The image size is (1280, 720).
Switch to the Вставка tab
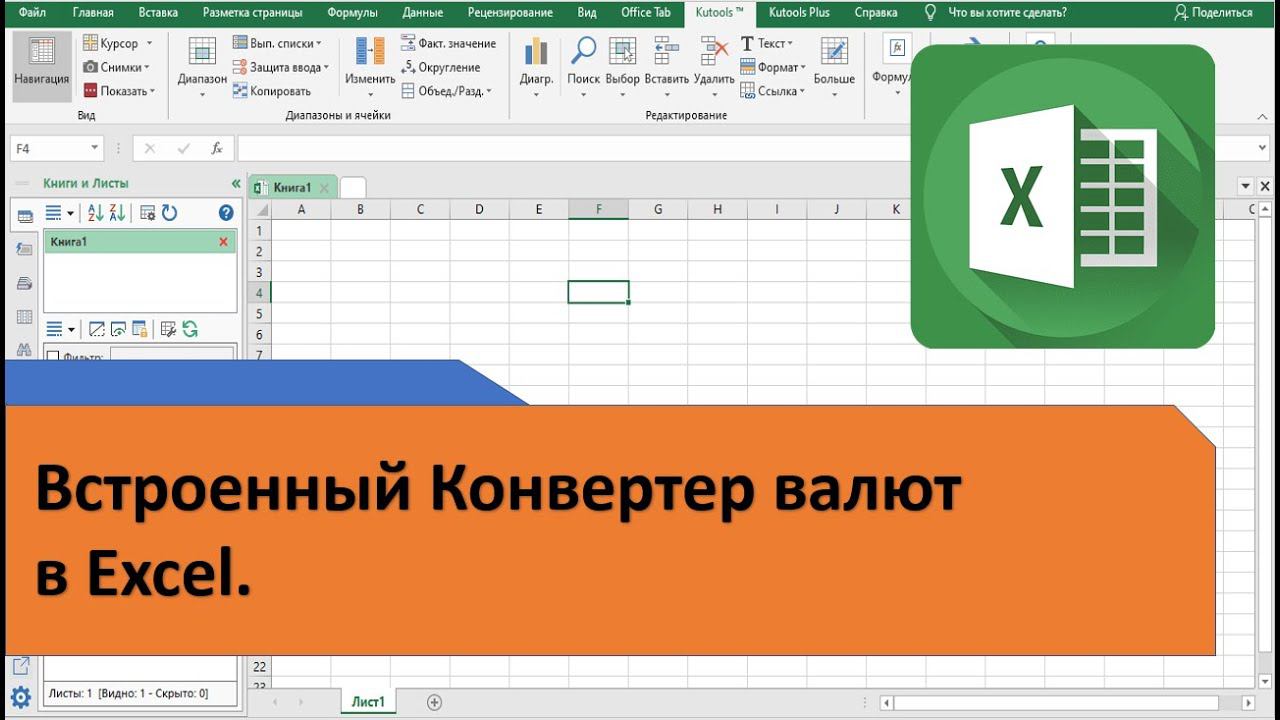tap(158, 13)
